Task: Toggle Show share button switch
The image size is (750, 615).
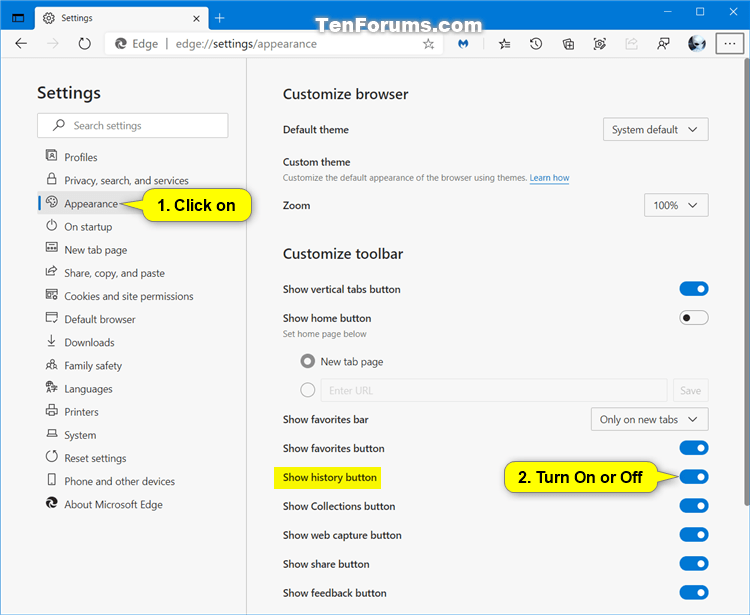Action: tap(694, 564)
